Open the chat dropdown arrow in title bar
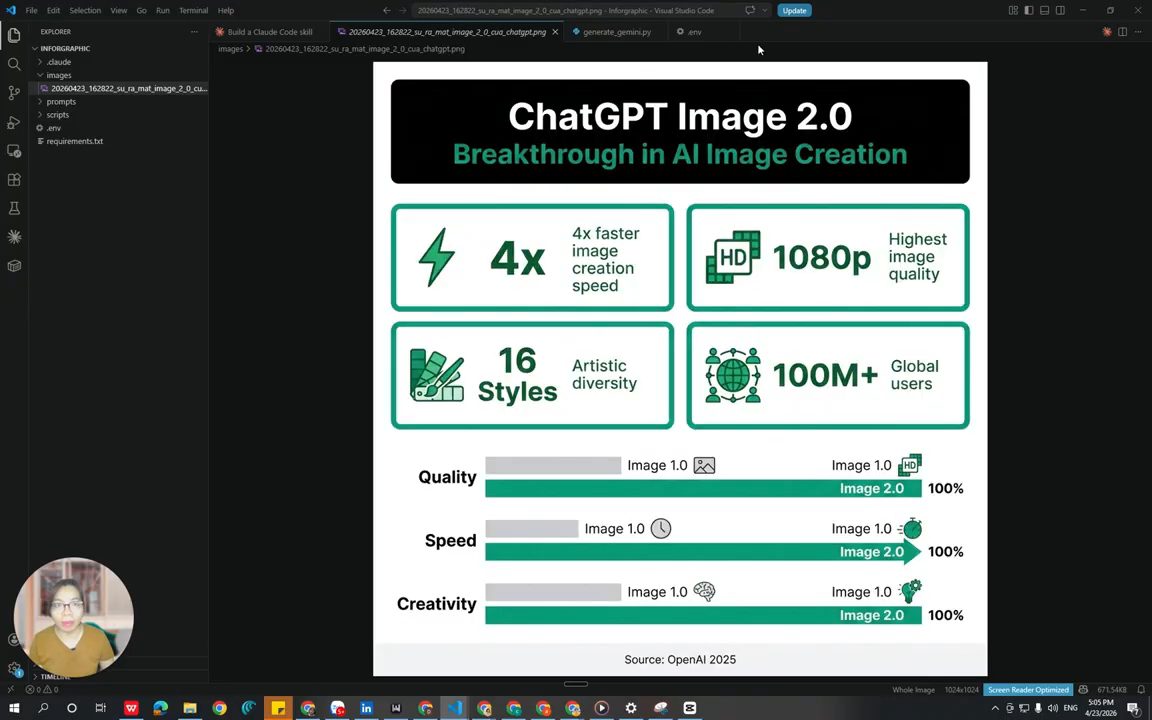The image size is (1152, 720). point(765,10)
